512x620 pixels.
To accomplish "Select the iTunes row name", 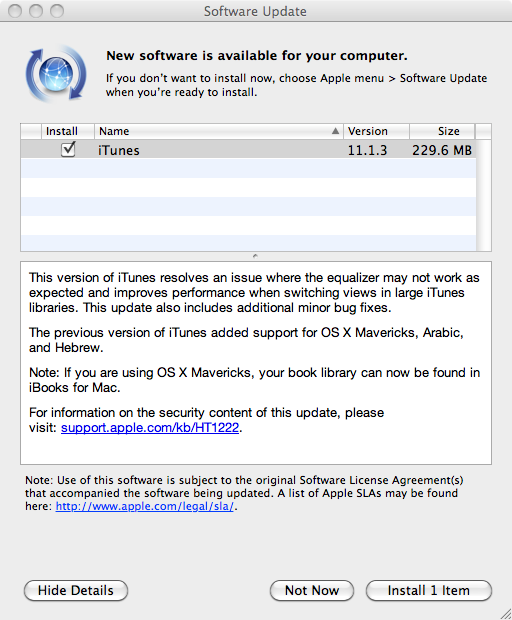I will [x=119, y=150].
